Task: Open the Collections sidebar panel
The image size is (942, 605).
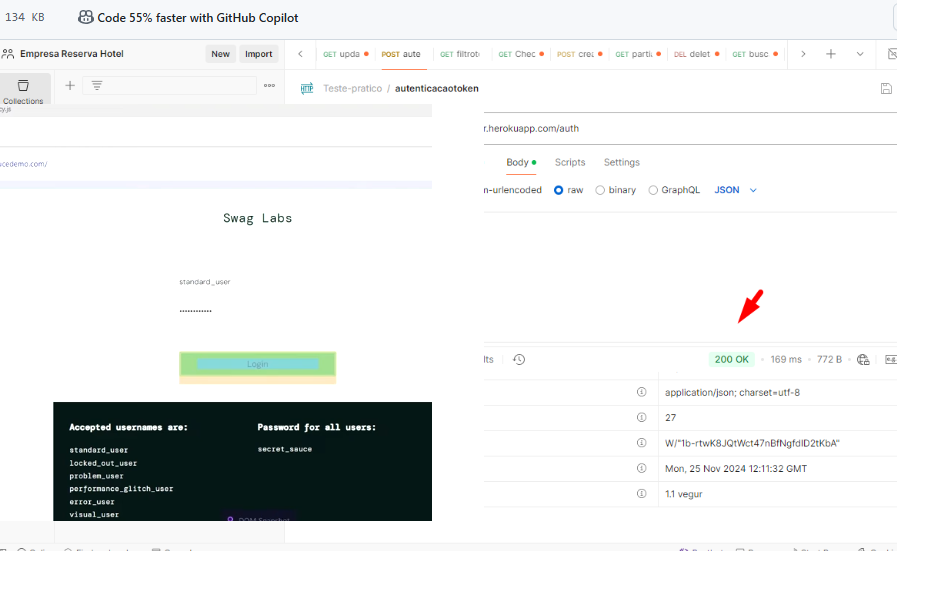Action: coord(23,91)
